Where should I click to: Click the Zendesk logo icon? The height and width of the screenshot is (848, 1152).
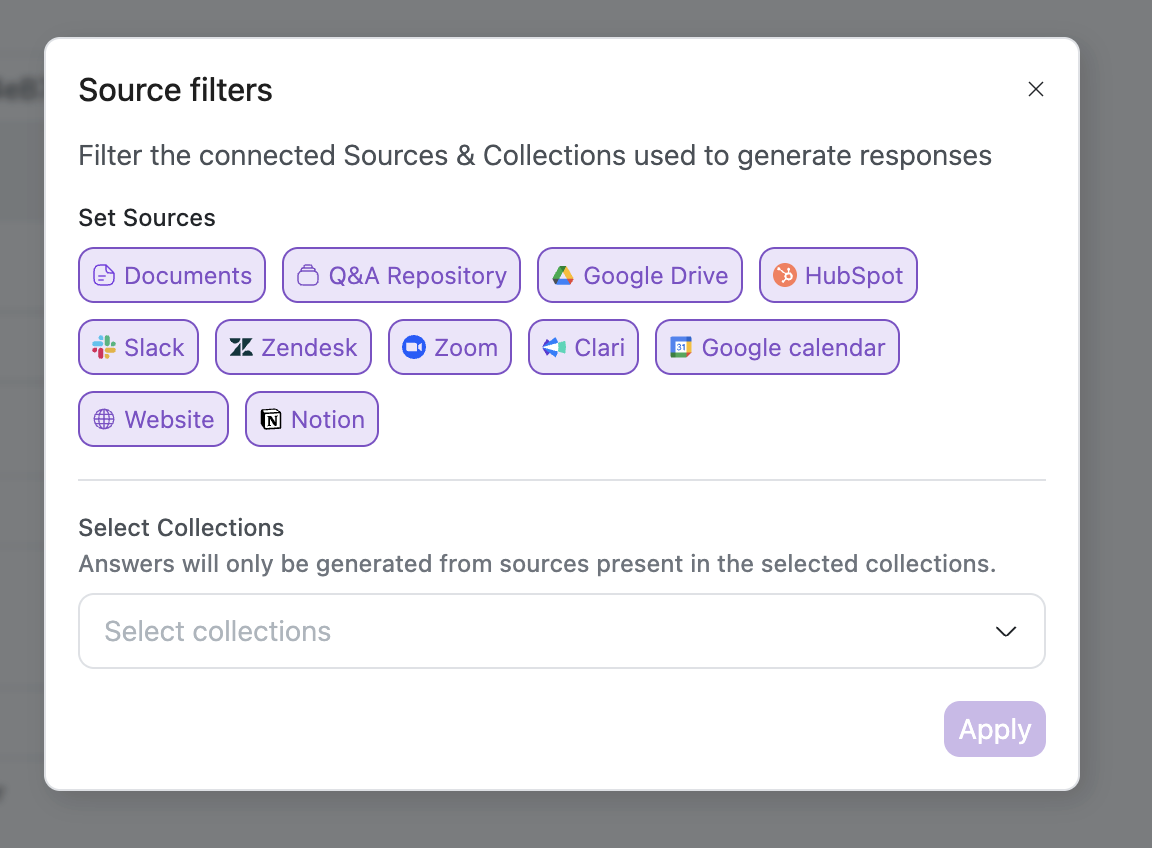tap(241, 348)
